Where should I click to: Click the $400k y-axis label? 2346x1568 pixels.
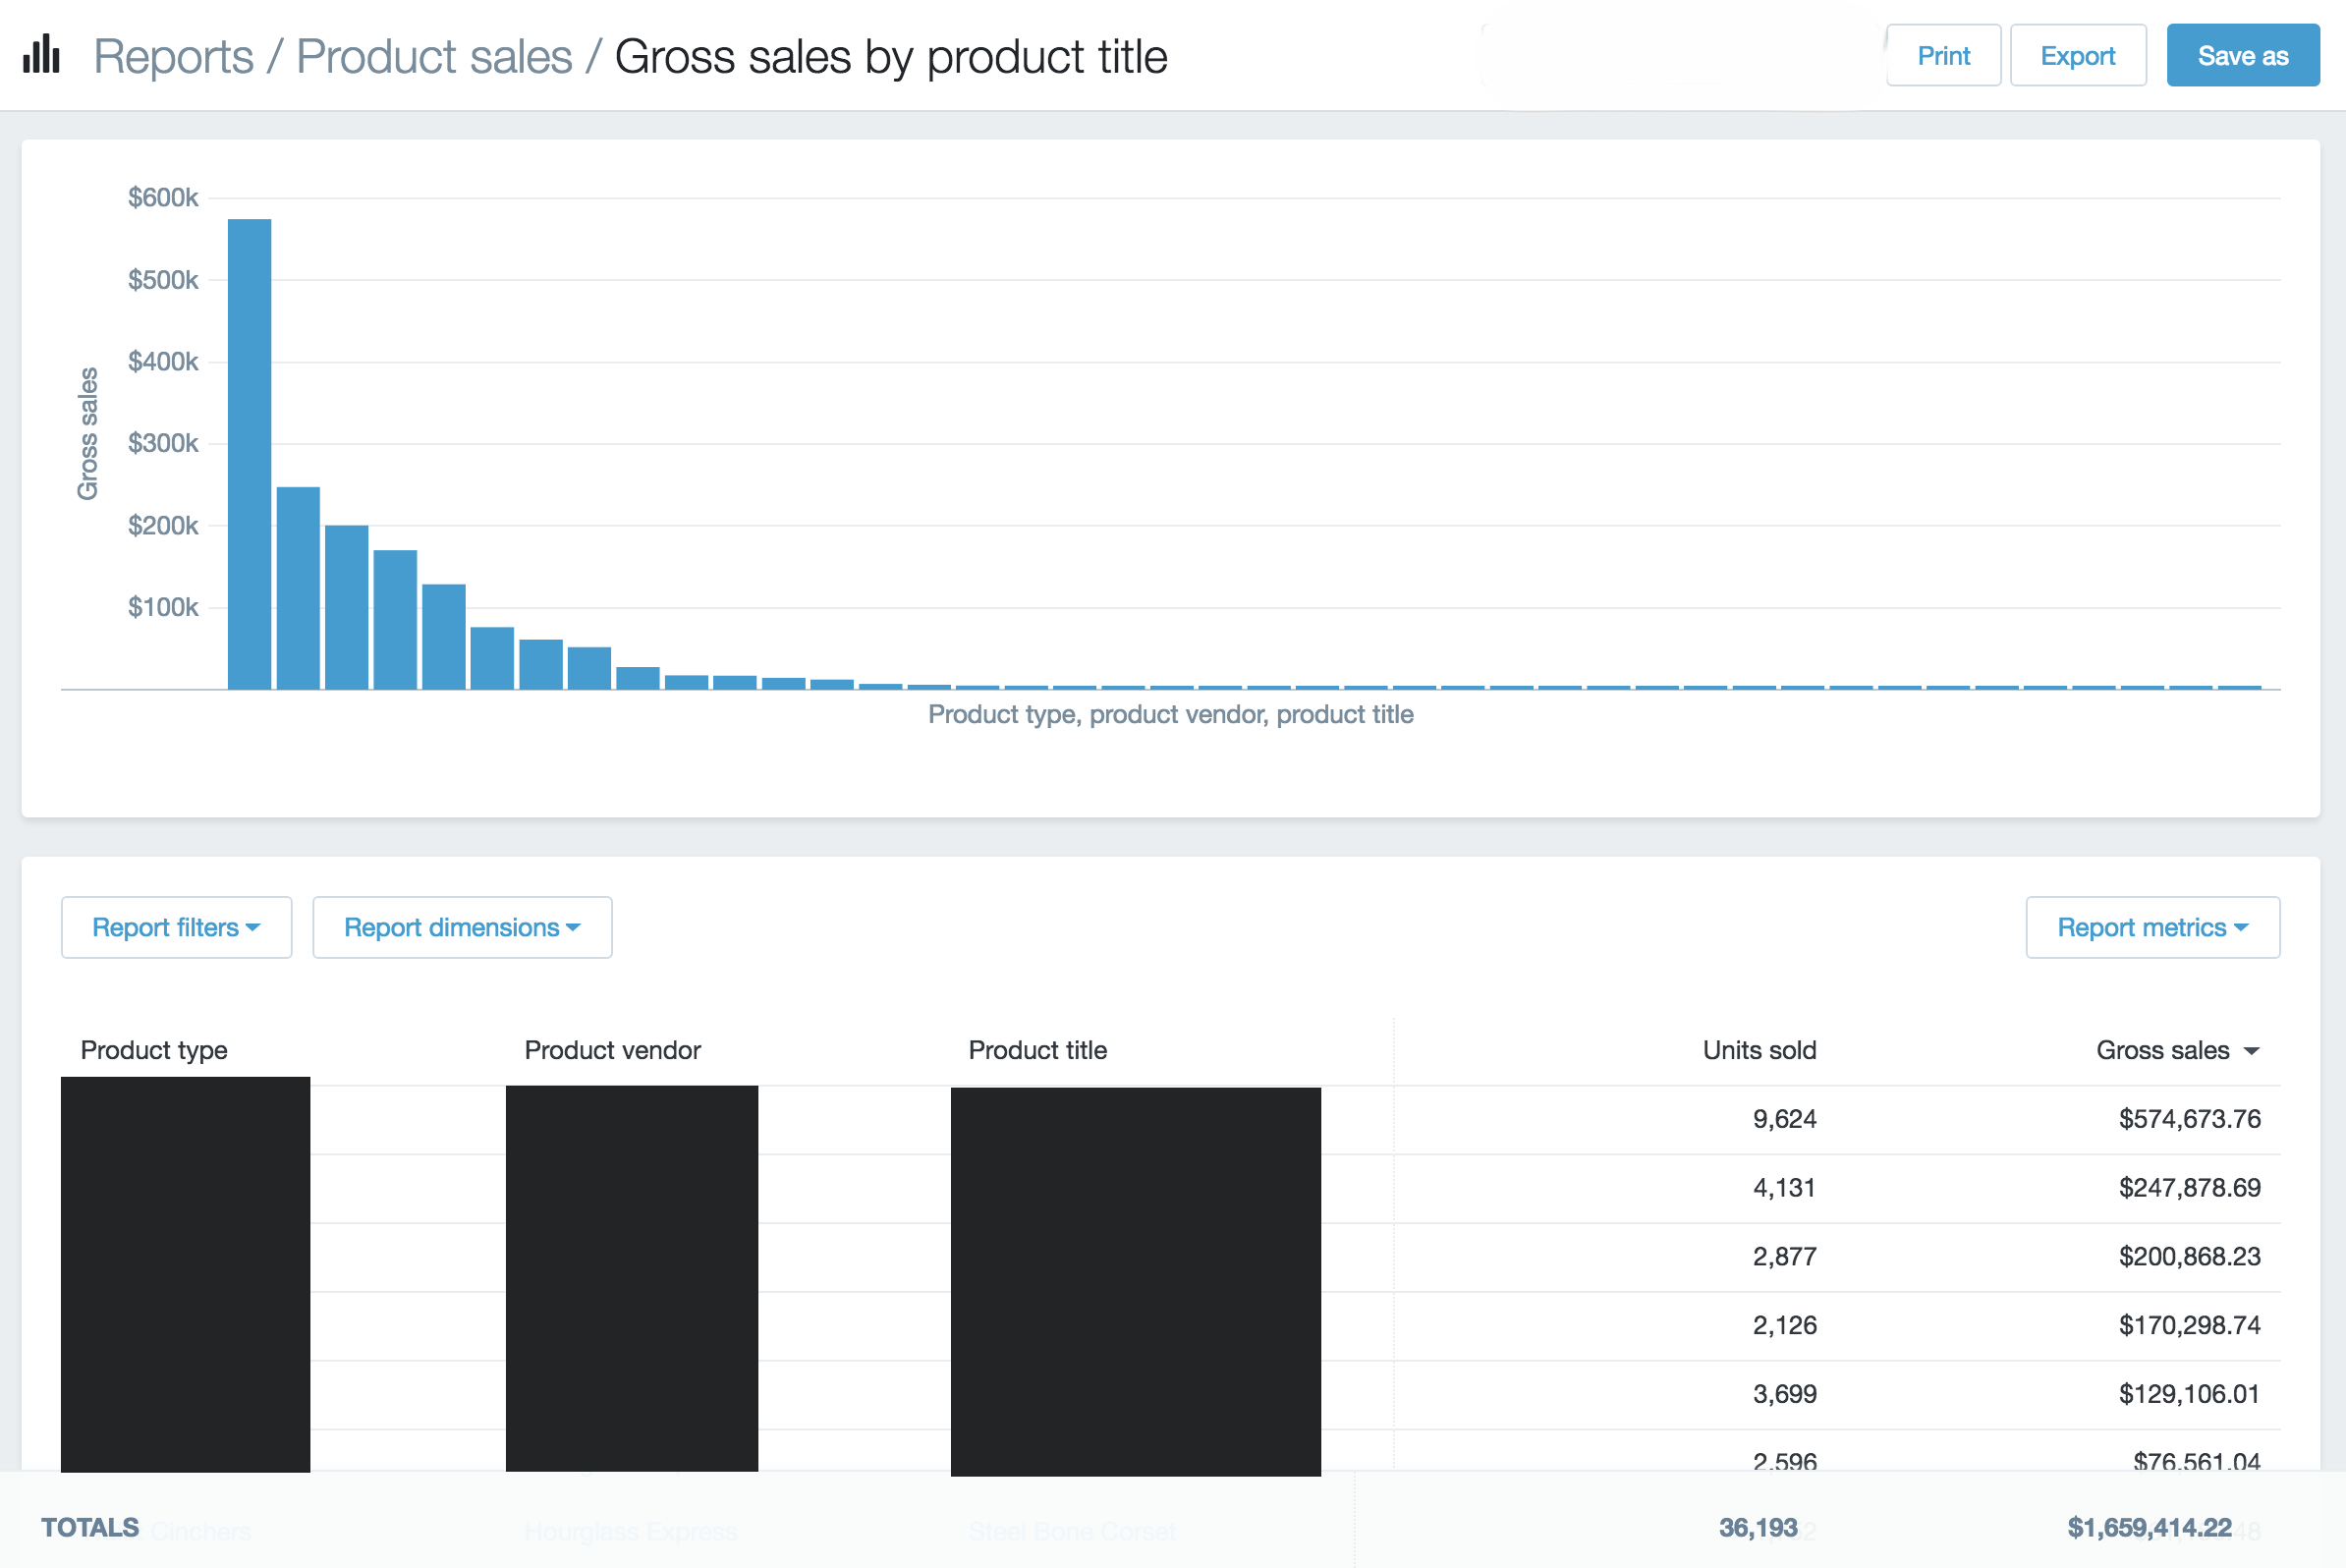(x=163, y=361)
